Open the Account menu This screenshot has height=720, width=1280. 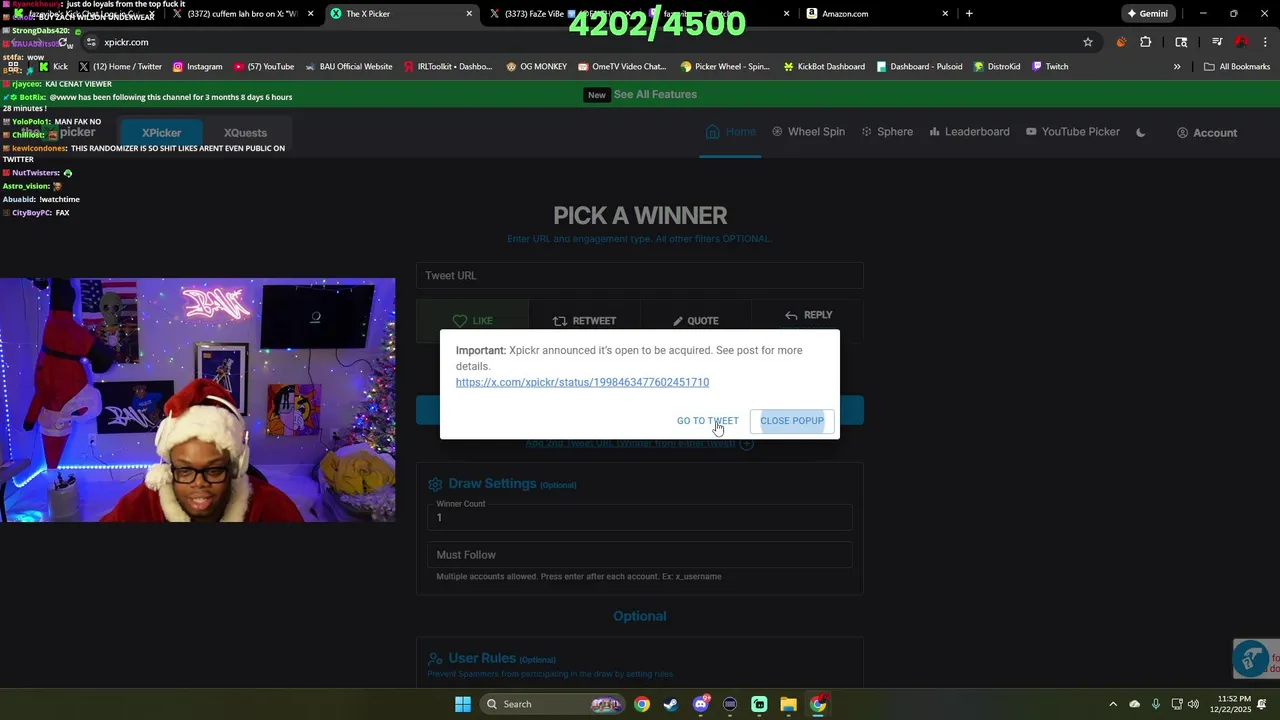click(x=1207, y=133)
